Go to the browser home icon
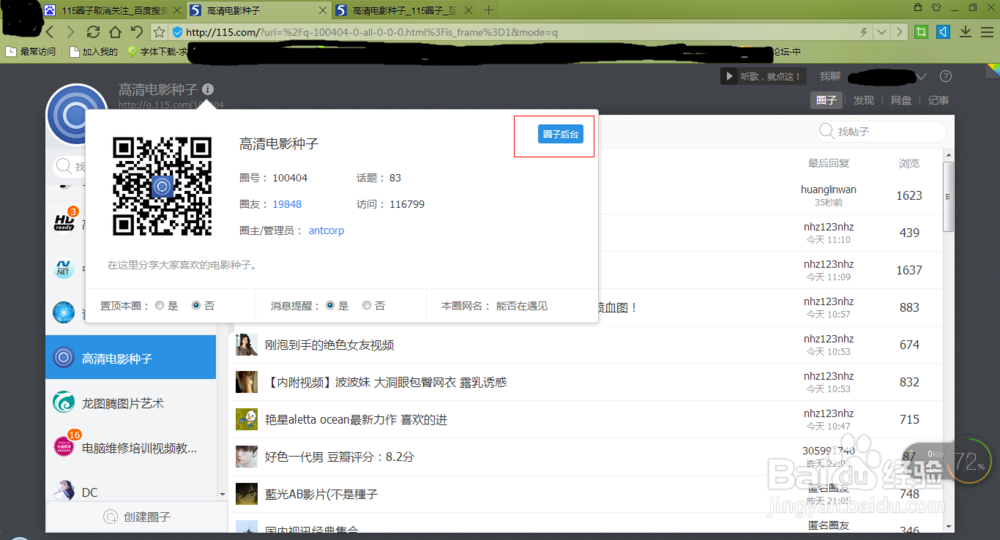This screenshot has width=1000, height=540. (x=115, y=32)
